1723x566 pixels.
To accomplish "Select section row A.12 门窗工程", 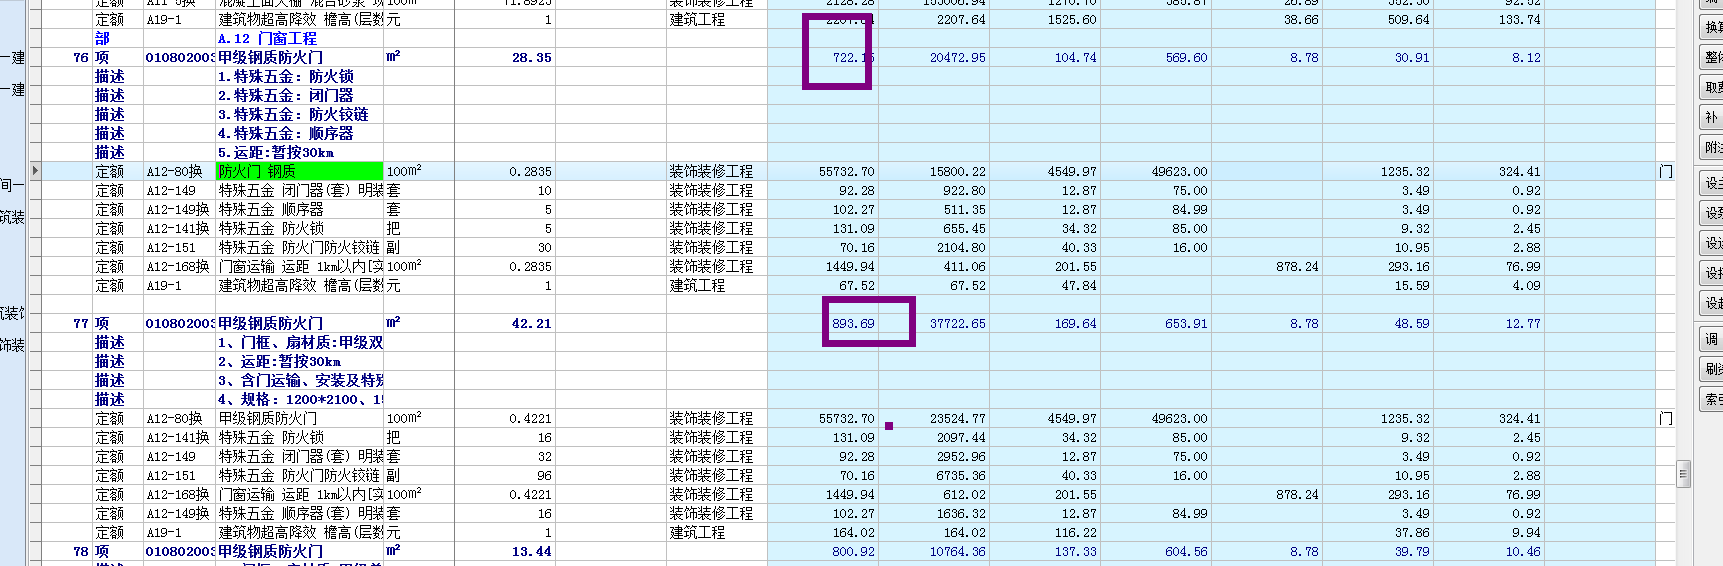I will coord(267,38).
